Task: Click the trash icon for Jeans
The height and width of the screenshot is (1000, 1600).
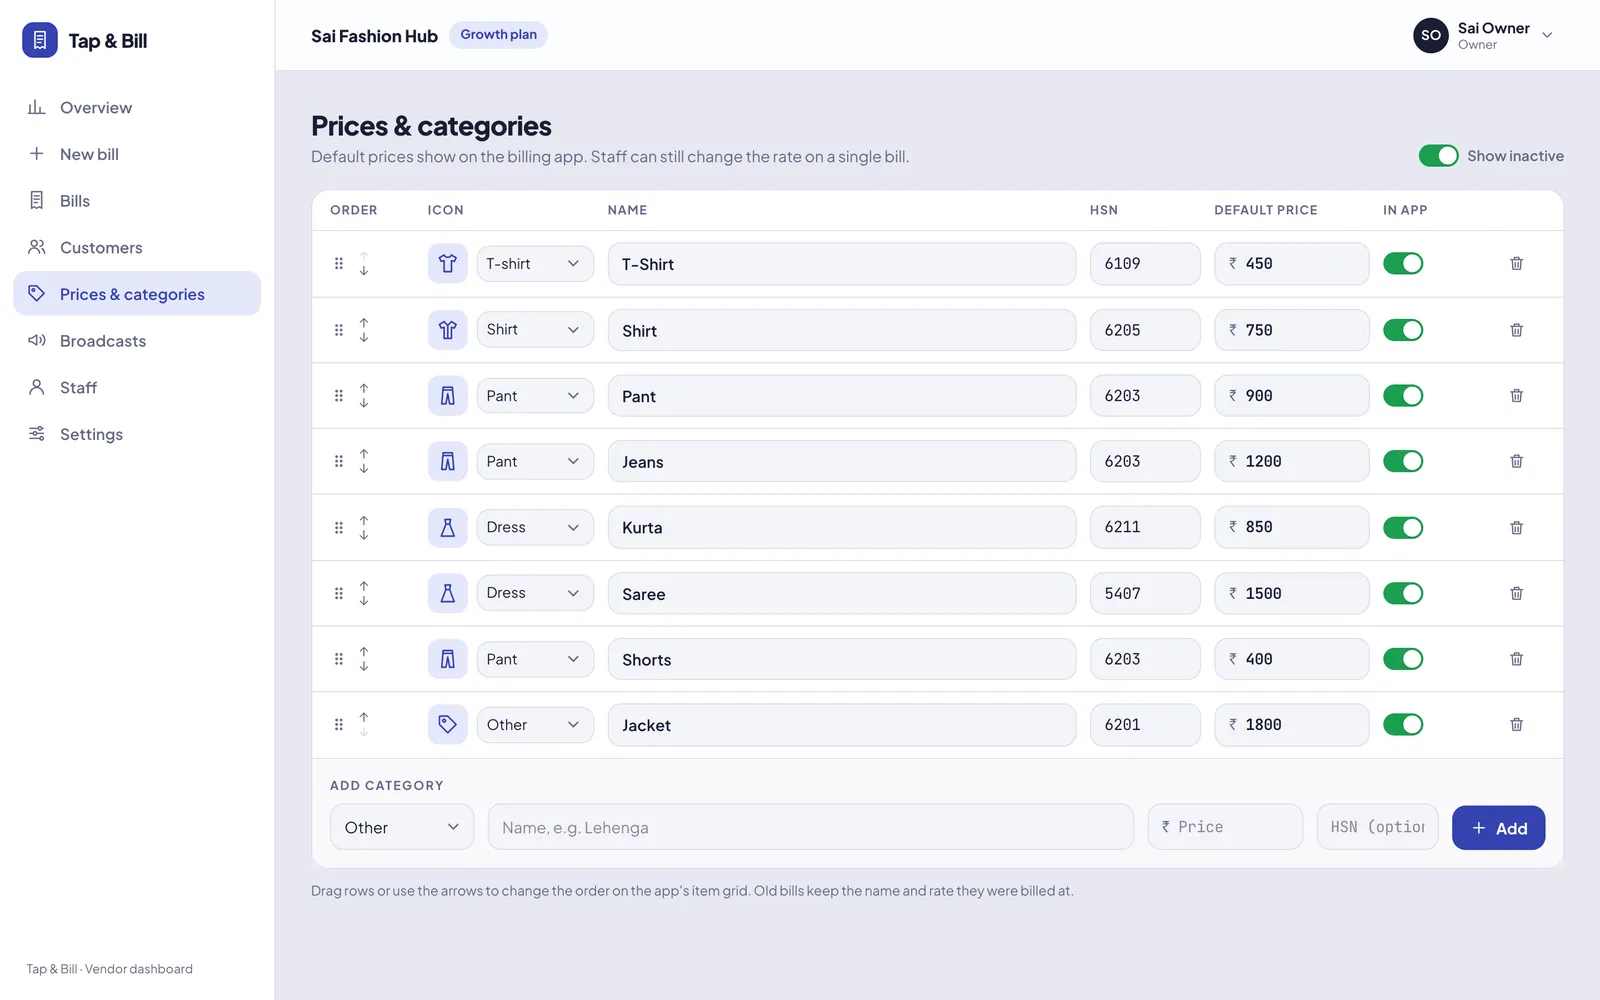Action: (1516, 461)
